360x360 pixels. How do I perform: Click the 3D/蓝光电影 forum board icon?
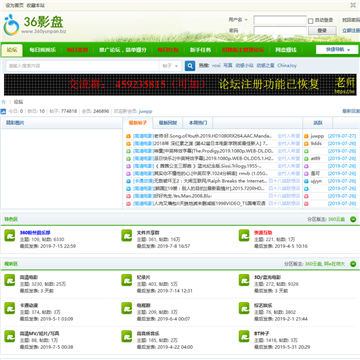244,280
